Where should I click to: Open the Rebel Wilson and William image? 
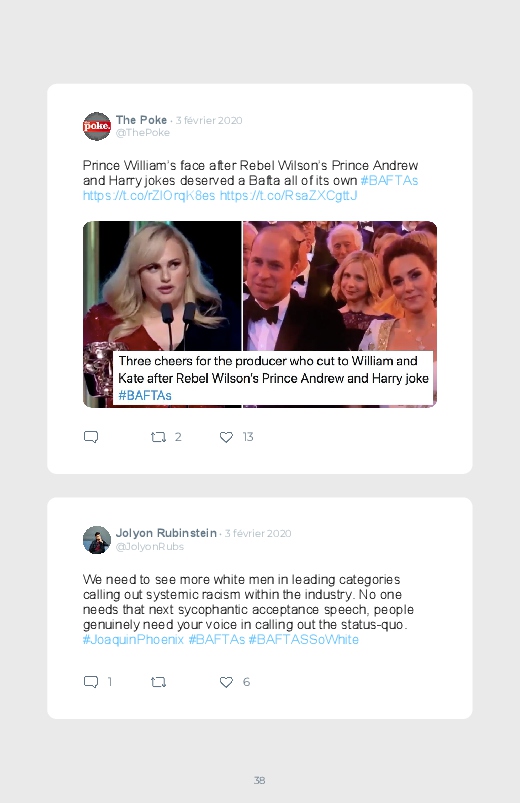pyautogui.click(x=260, y=314)
